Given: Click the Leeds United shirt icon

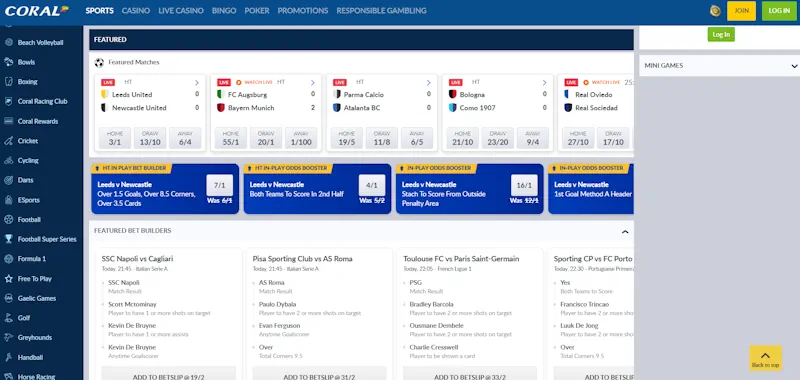Looking at the screenshot, I should [105, 94].
